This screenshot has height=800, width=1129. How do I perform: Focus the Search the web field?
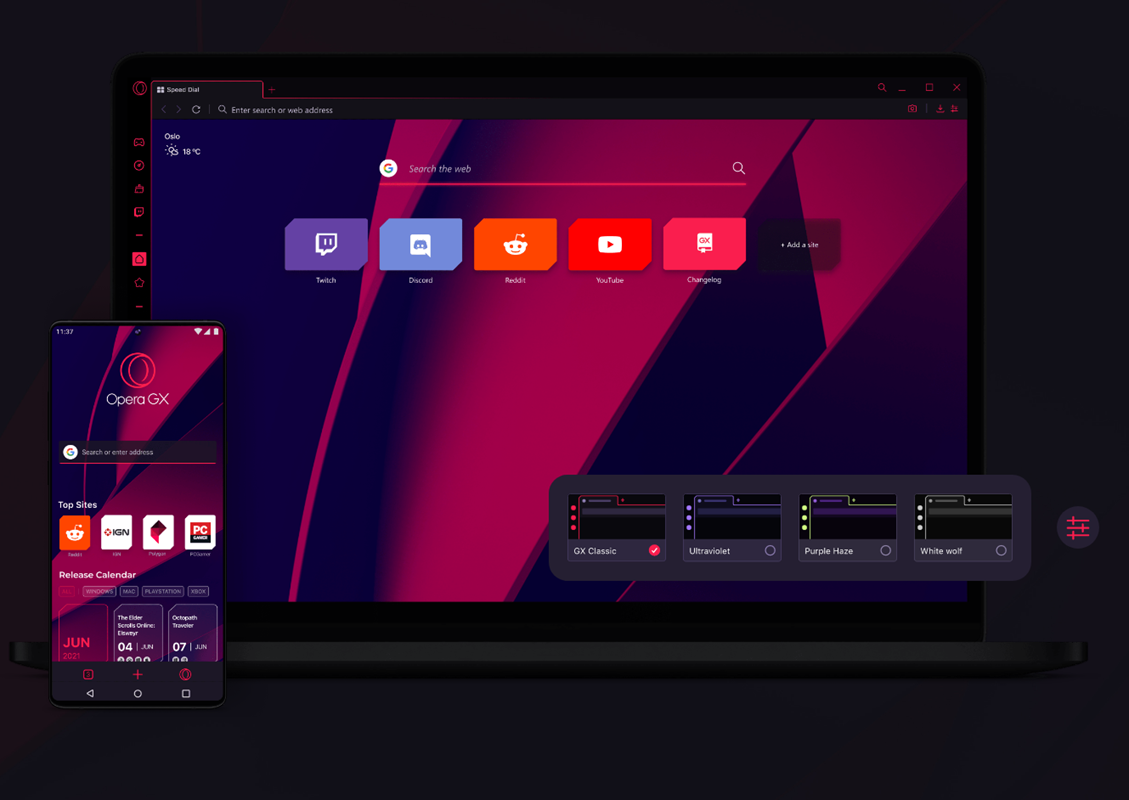[563, 168]
